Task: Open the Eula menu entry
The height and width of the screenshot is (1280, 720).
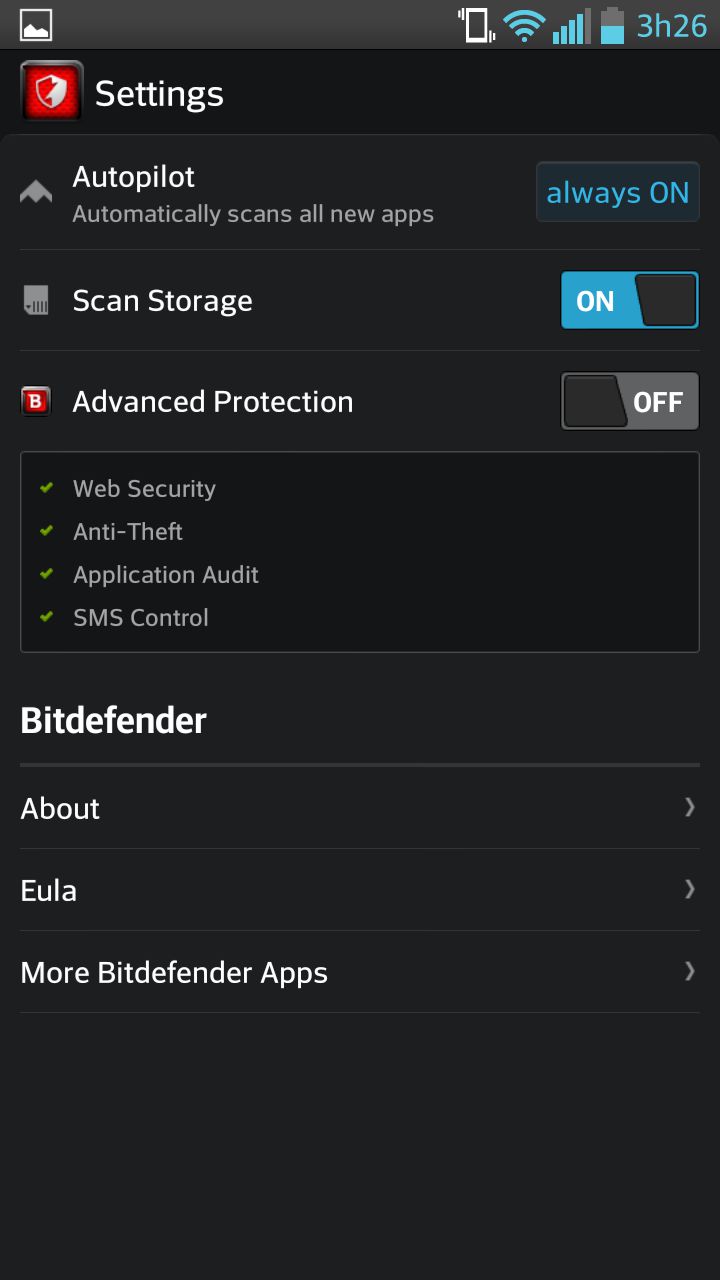Action: [49, 890]
